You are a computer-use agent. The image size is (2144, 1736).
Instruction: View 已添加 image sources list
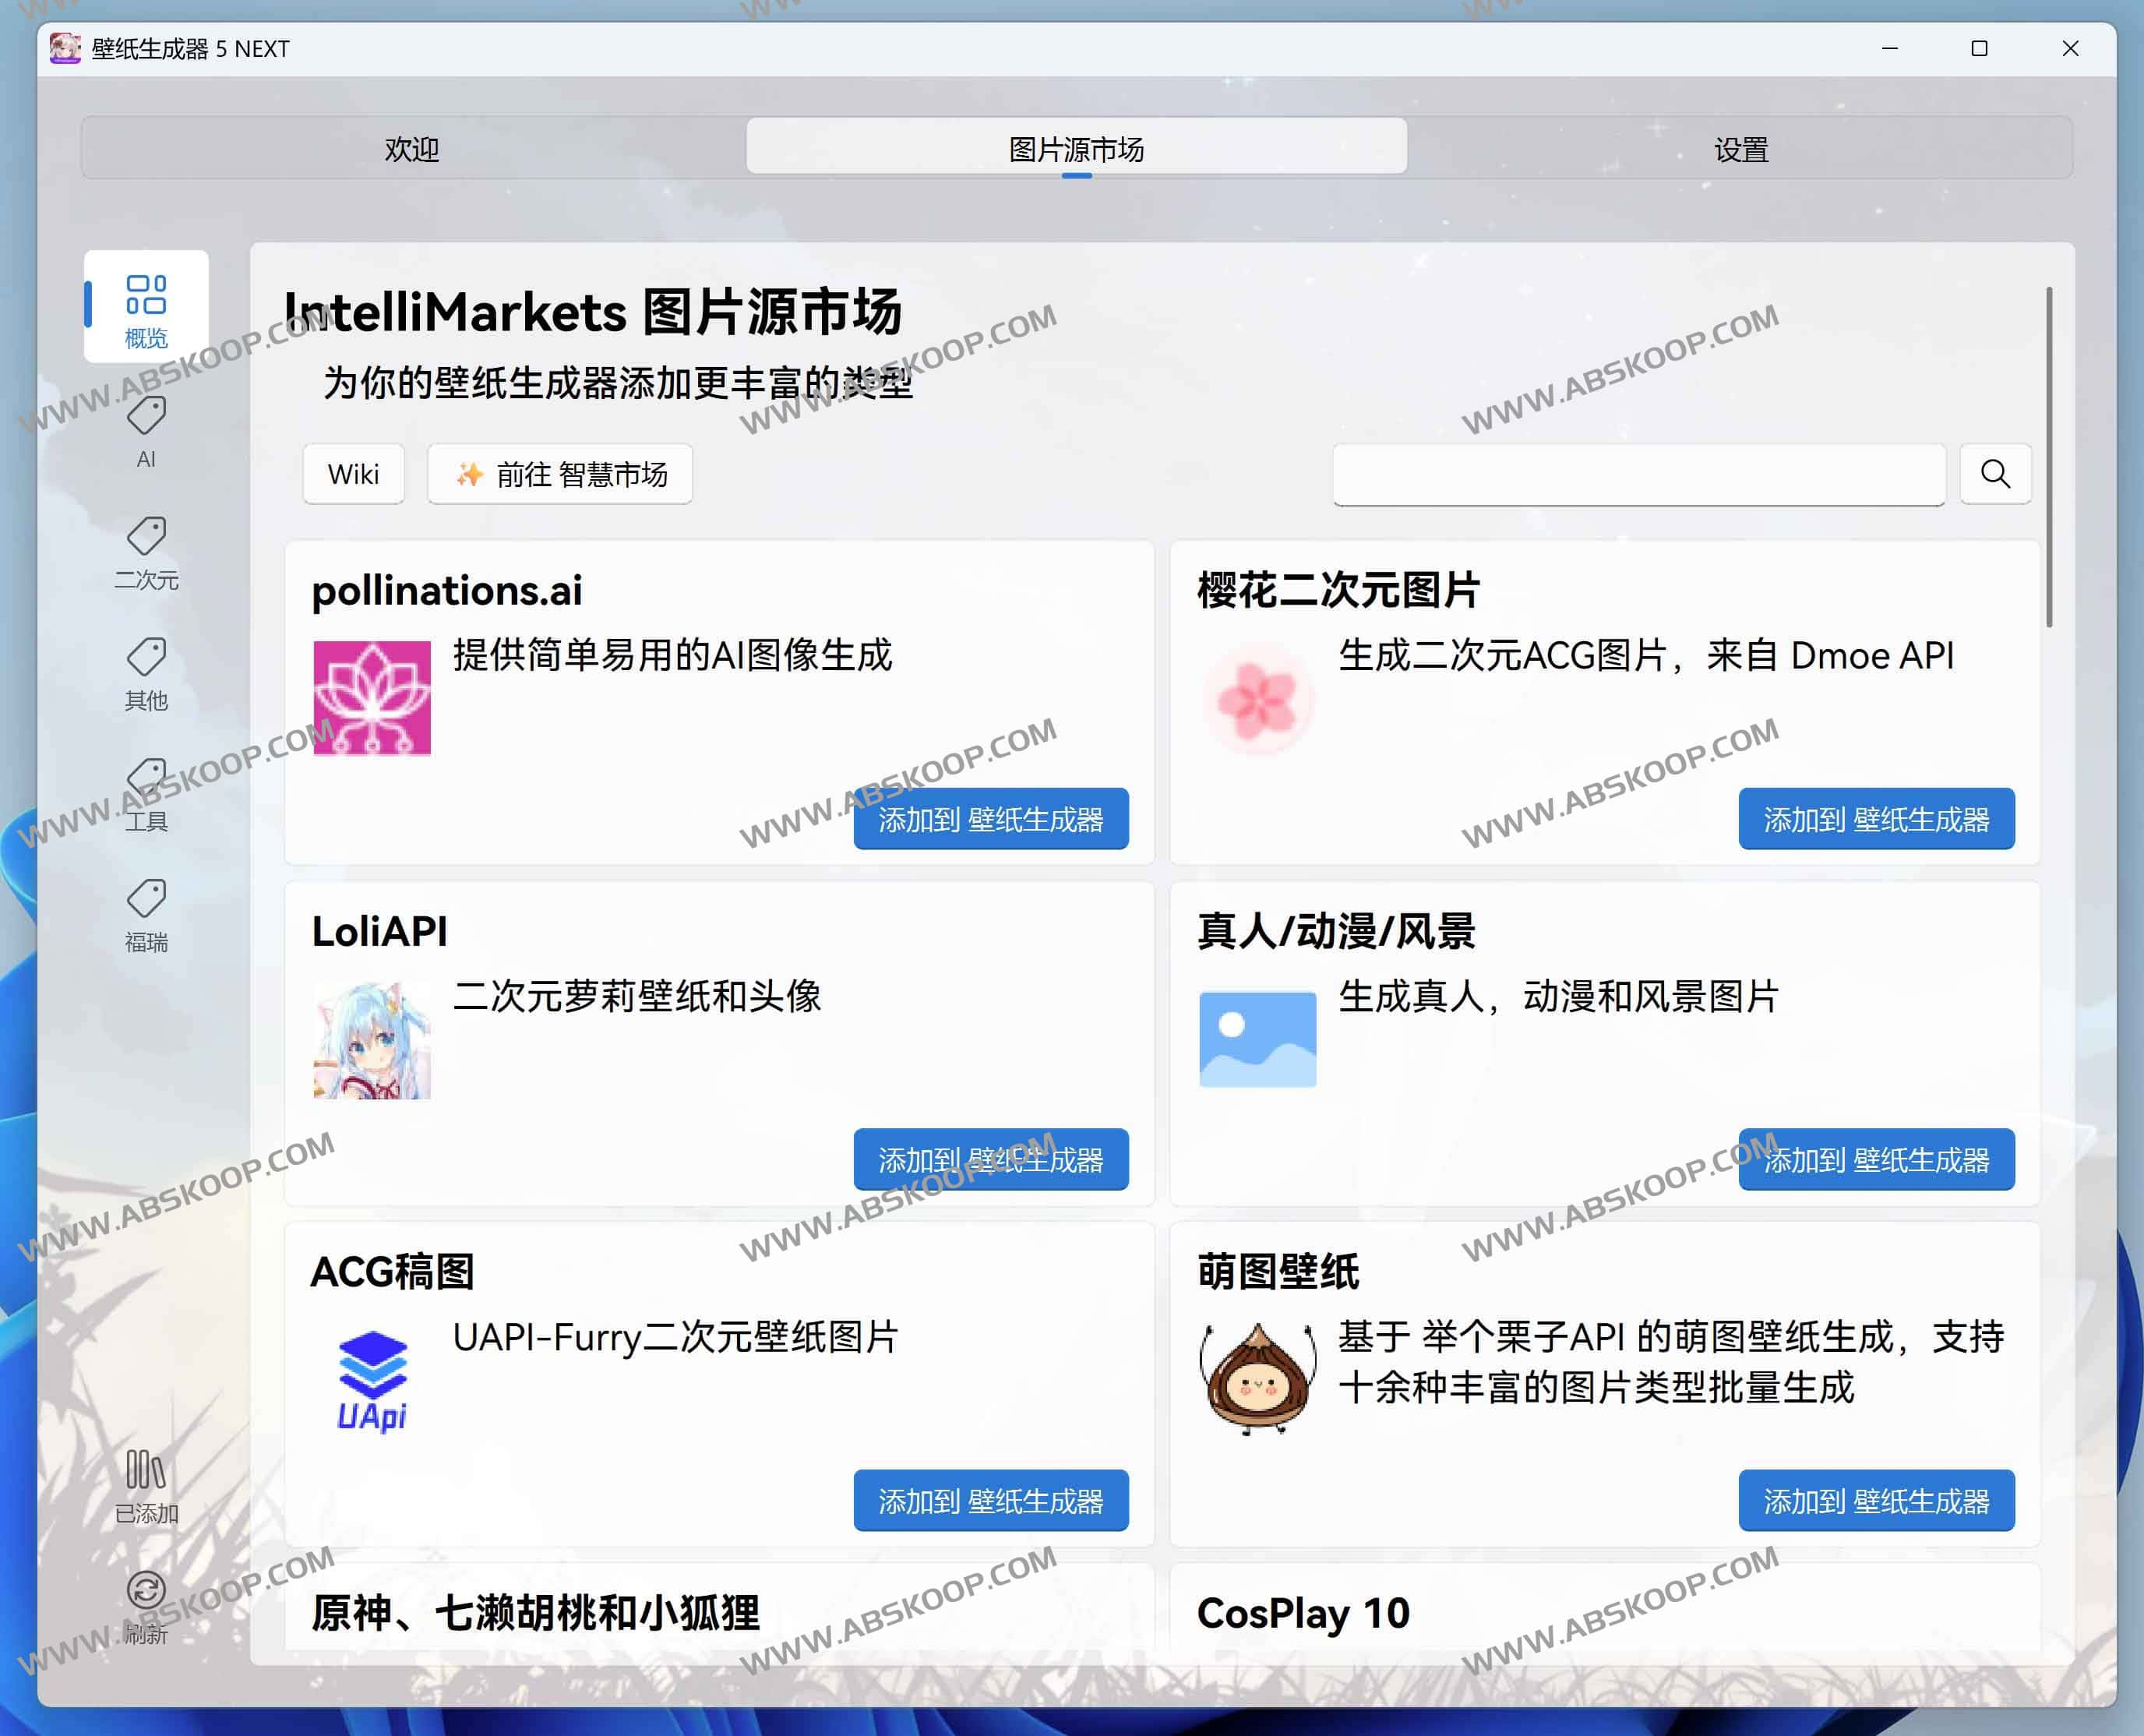tap(146, 1490)
